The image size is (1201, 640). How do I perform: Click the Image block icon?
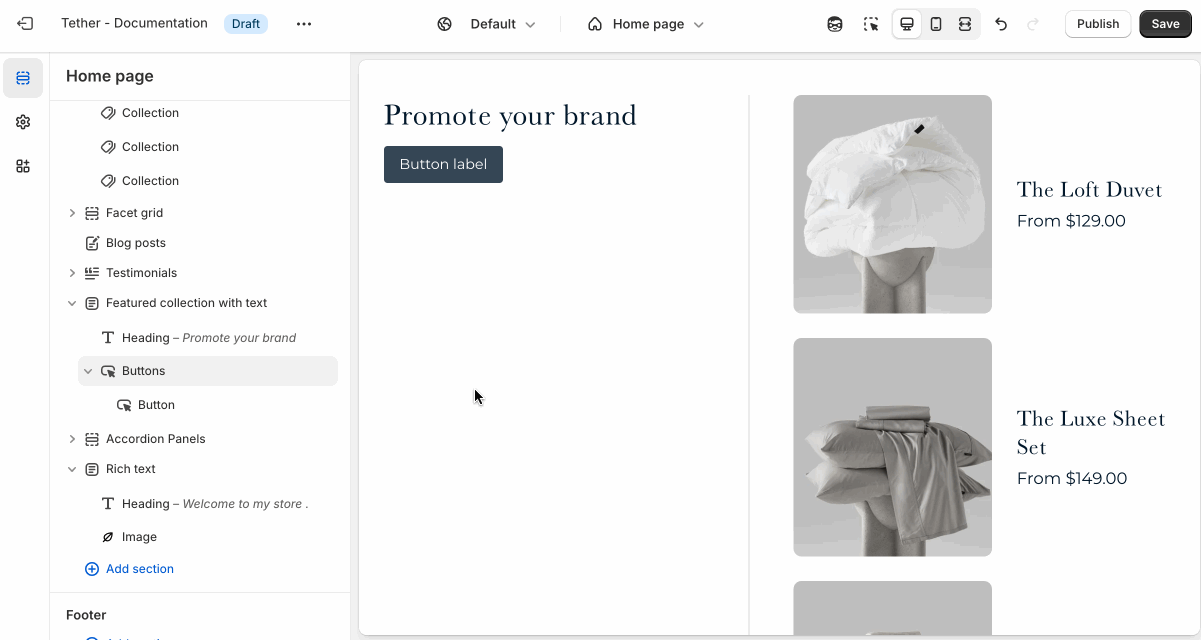[108, 537]
